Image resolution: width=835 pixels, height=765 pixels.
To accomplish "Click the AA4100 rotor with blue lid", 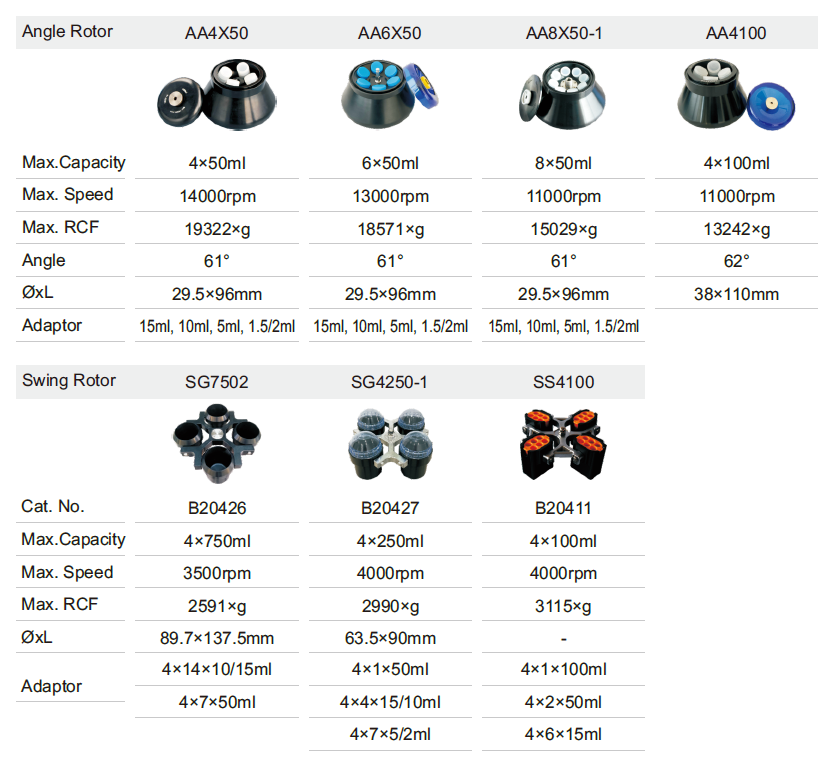I will click(736, 94).
